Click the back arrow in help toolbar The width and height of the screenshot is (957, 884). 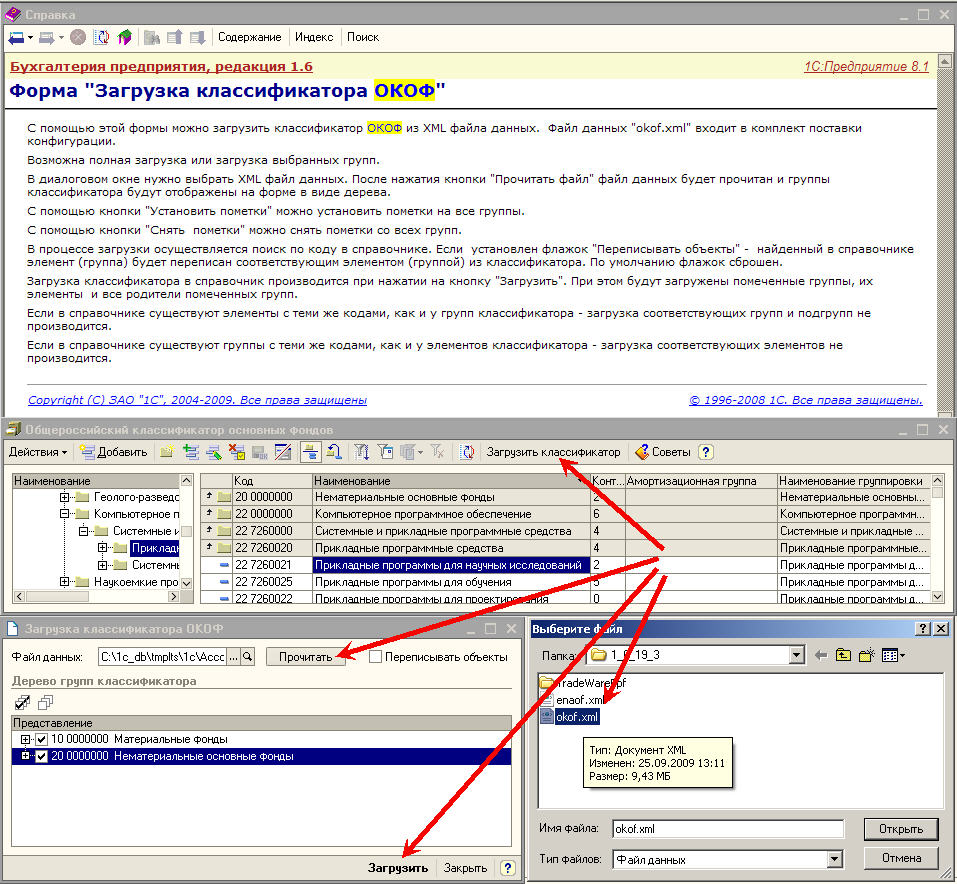pyautogui.click(x=16, y=37)
